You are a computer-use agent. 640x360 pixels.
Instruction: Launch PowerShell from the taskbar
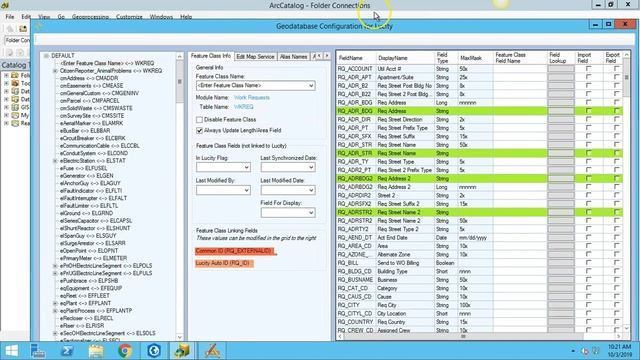(x=67, y=351)
